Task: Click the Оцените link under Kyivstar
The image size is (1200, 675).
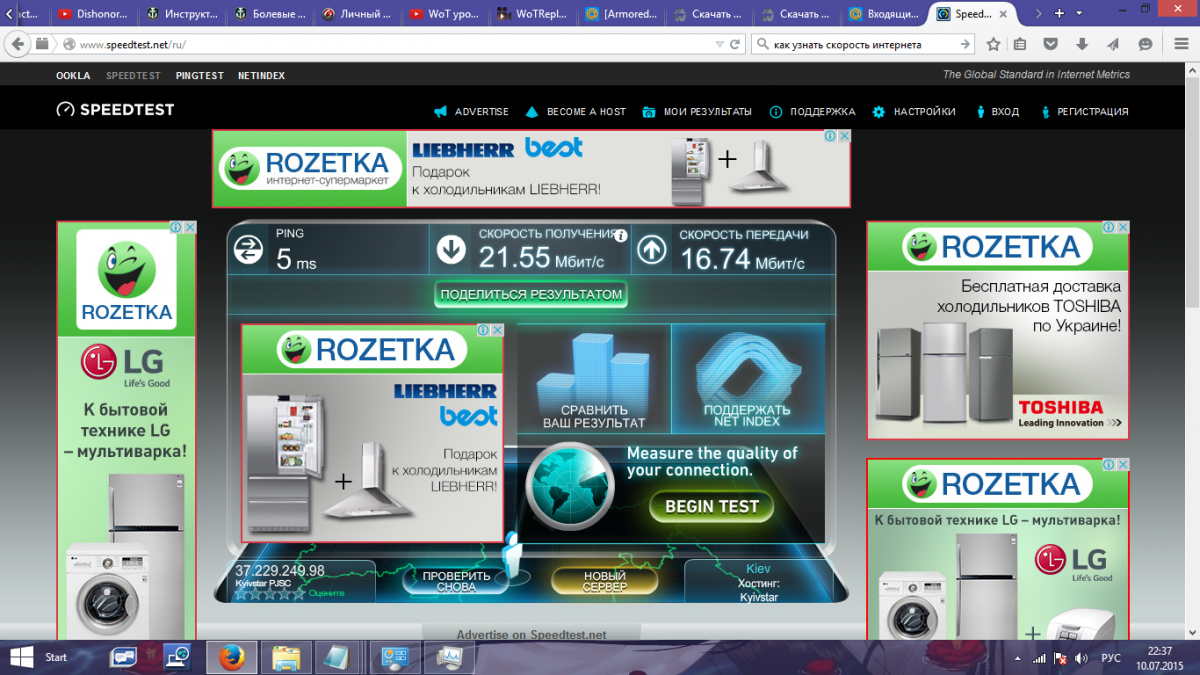Action: (x=326, y=593)
